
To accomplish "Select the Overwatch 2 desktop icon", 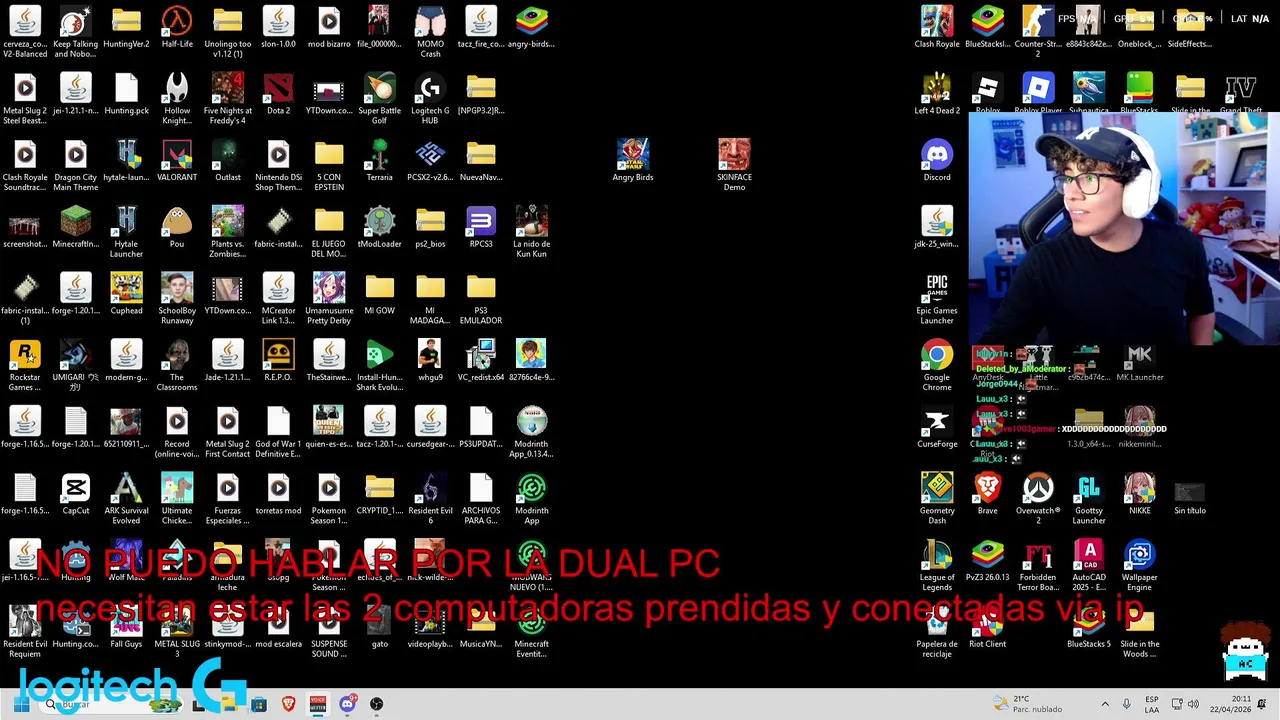I will click(x=1038, y=500).
